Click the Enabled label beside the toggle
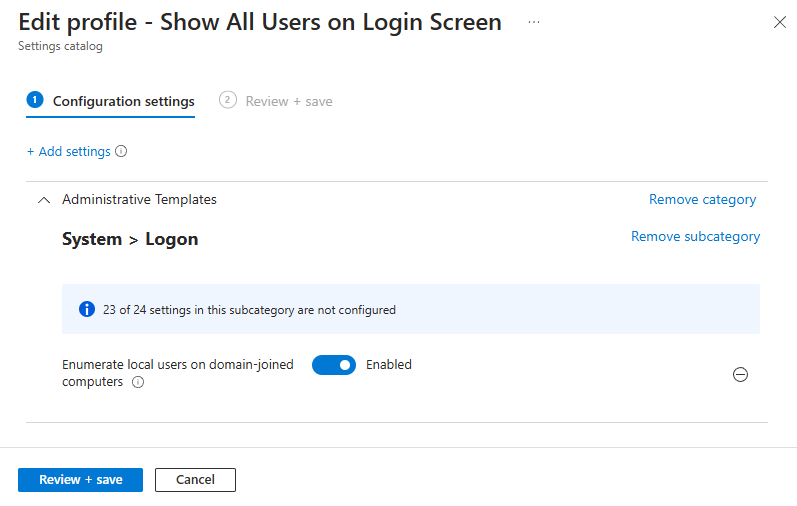The width and height of the screenshot is (797, 506). (x=388, y=365)
